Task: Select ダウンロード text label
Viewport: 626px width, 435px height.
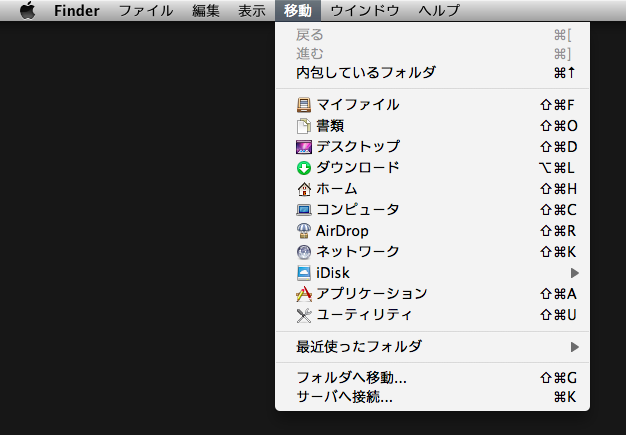Action: coord(358,168)
